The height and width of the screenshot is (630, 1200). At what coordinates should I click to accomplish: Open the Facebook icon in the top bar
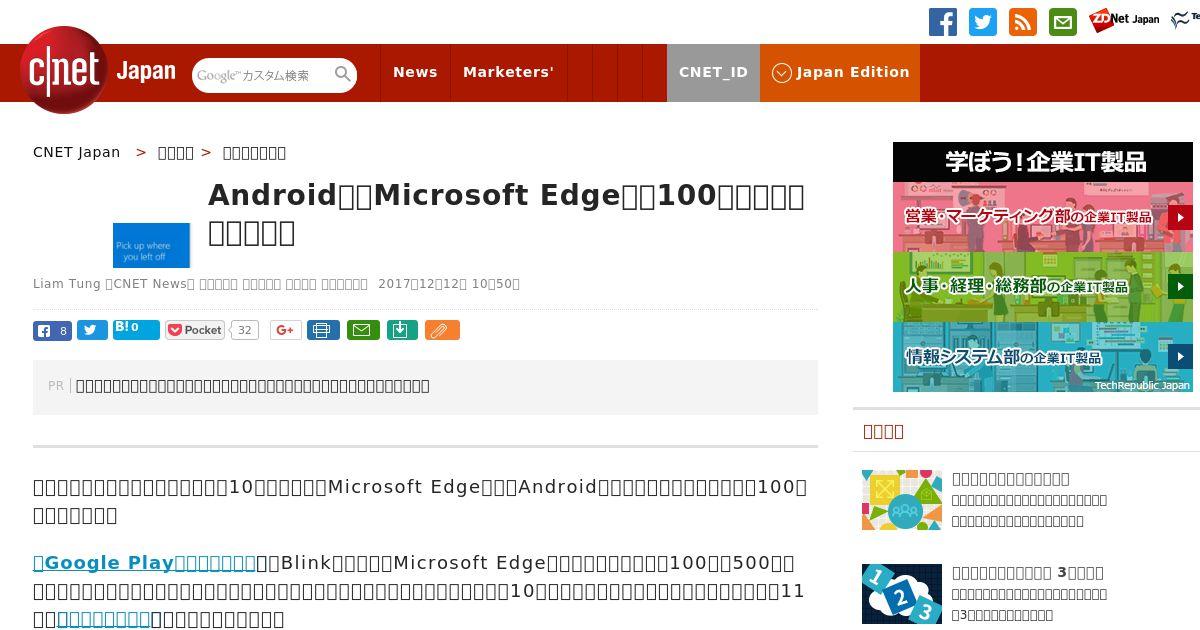pyautogui.click(x=943, y=22)
